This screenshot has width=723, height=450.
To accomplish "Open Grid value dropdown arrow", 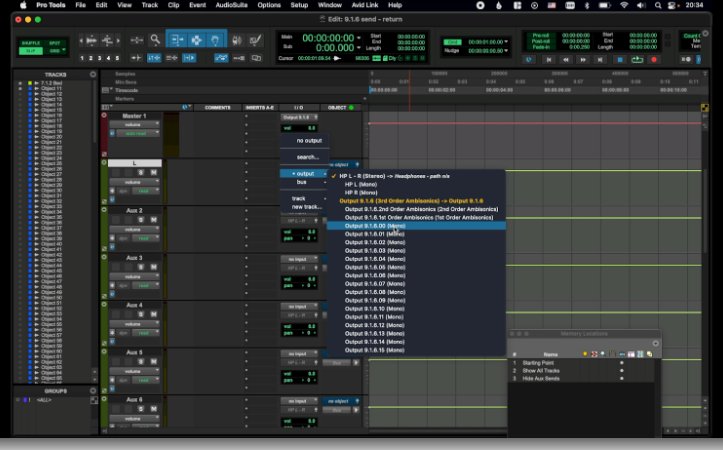I will click(506, 42).
